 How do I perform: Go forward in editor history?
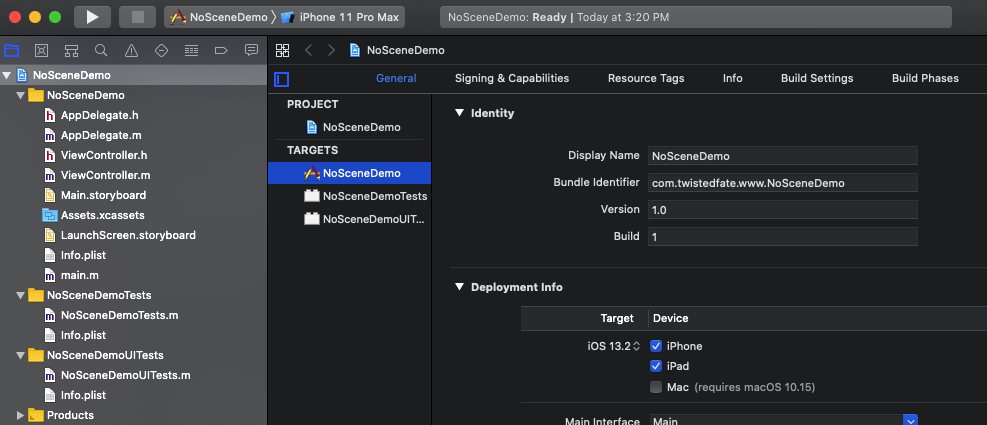click(331, 50)
